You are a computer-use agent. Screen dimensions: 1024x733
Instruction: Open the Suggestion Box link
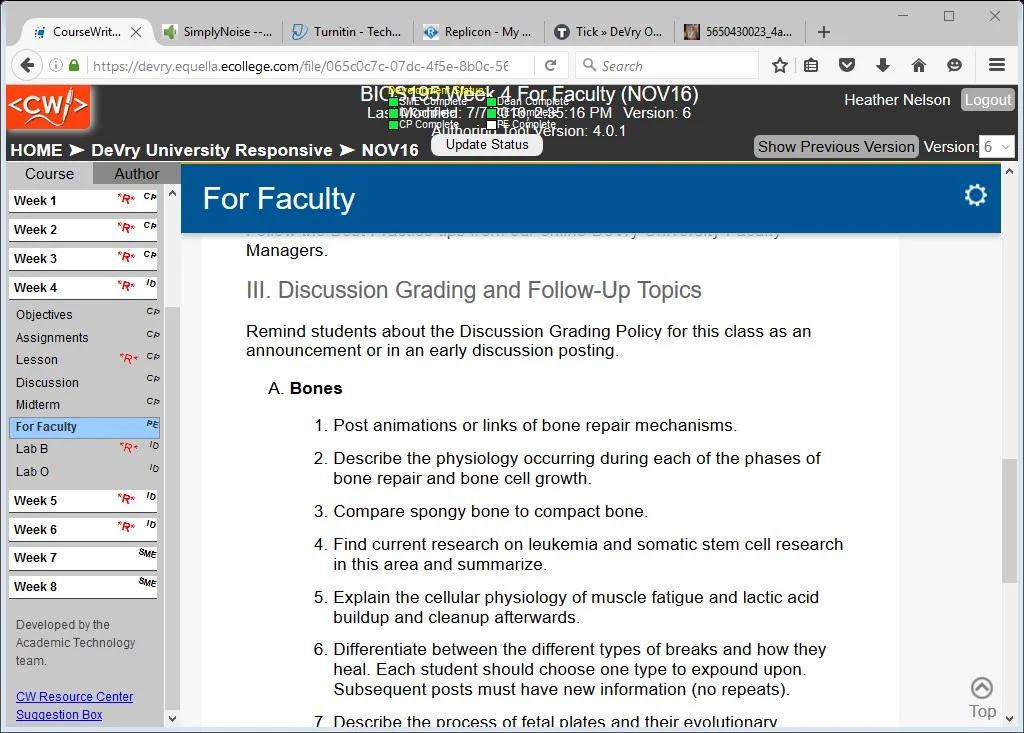59,715
